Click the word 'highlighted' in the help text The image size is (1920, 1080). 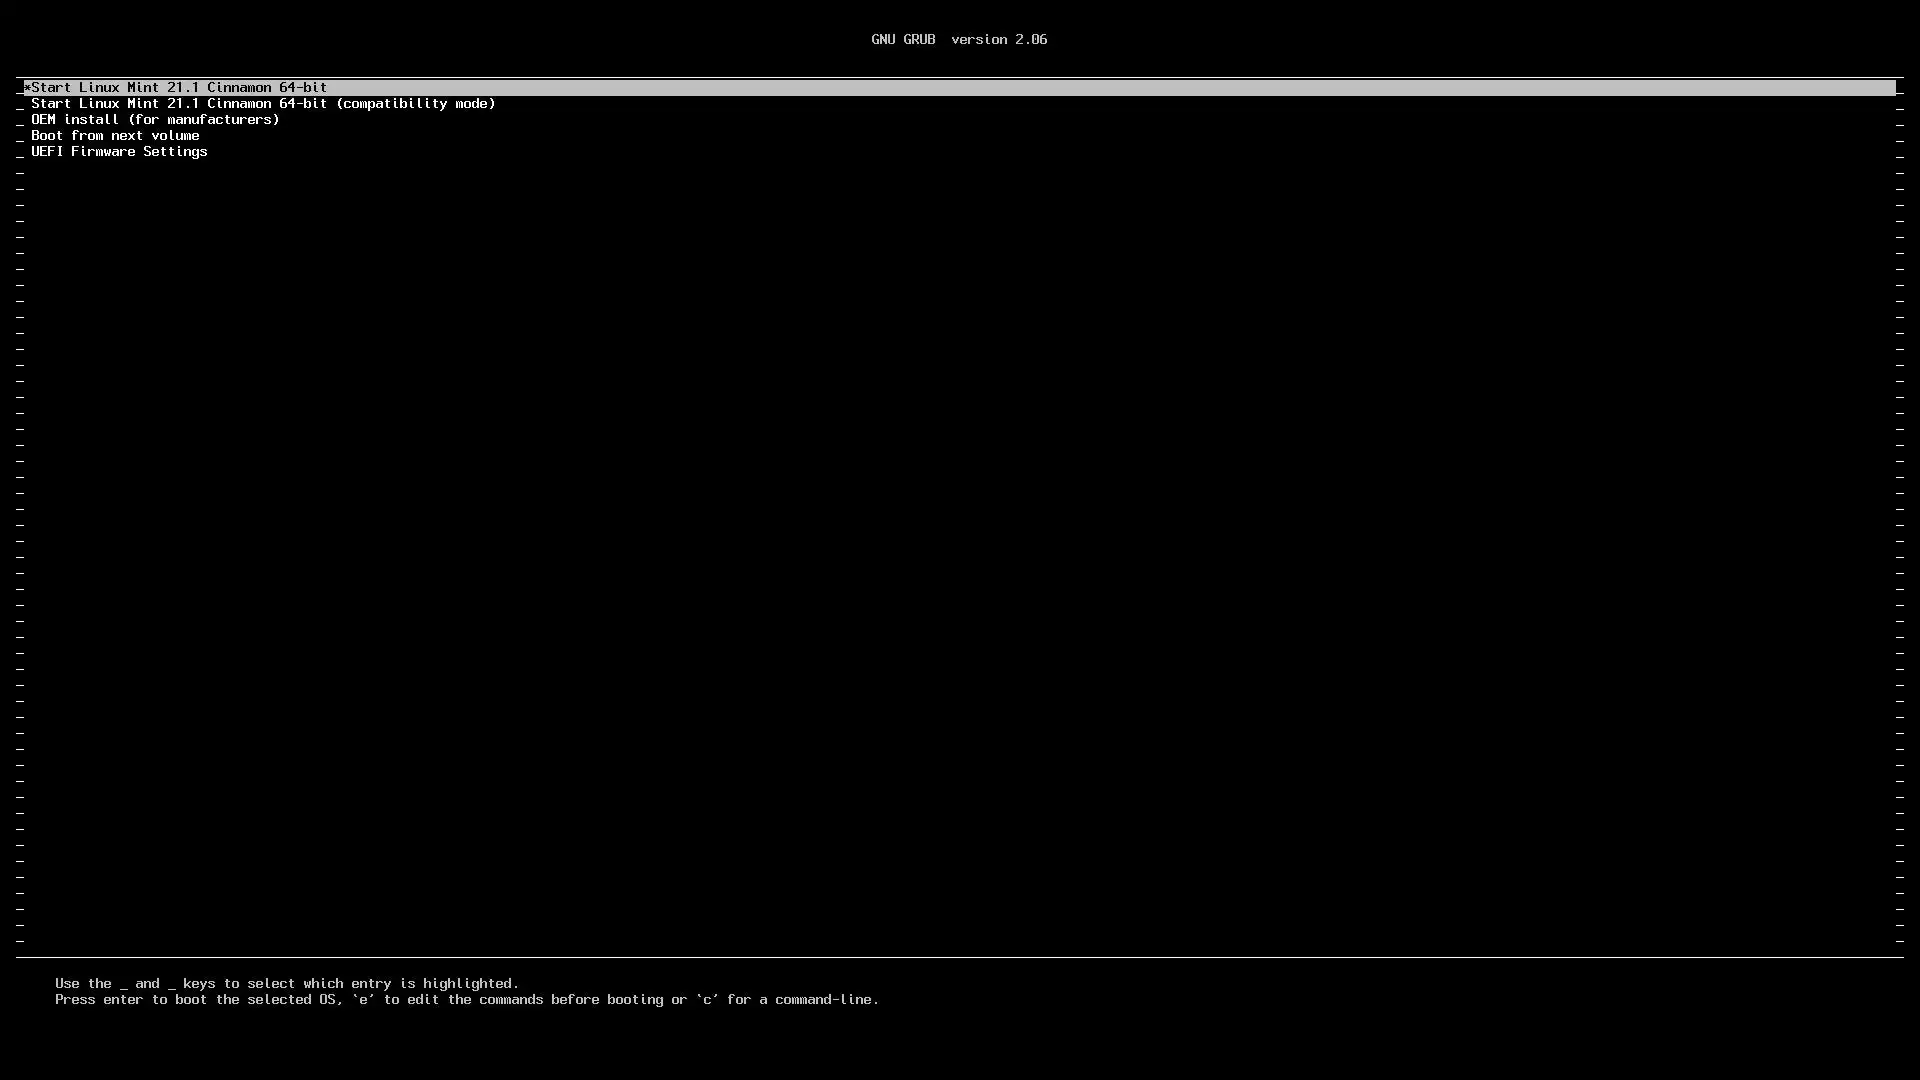pos(467,984)
